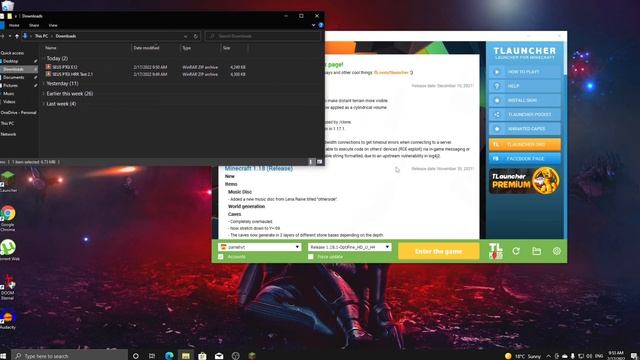Open the Share tab in File Explorer
Image resolution: width=640 pixels, height=360 pixels.
pyautogui.click(x=34, y=25)
